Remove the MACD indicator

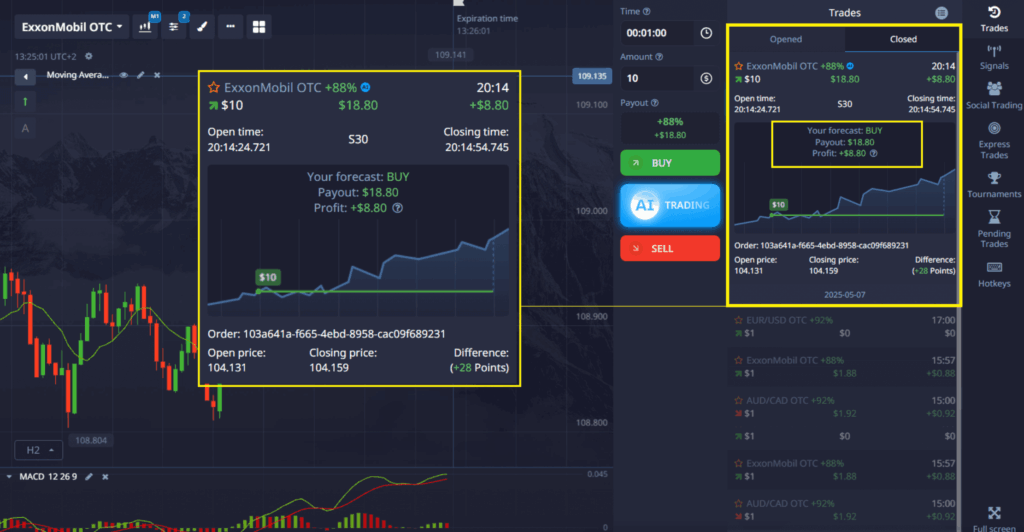105,477
